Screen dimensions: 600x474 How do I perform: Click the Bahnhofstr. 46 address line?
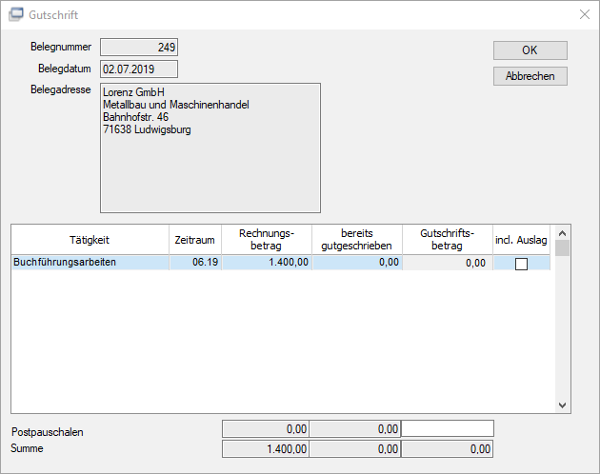tap(136, 117)
